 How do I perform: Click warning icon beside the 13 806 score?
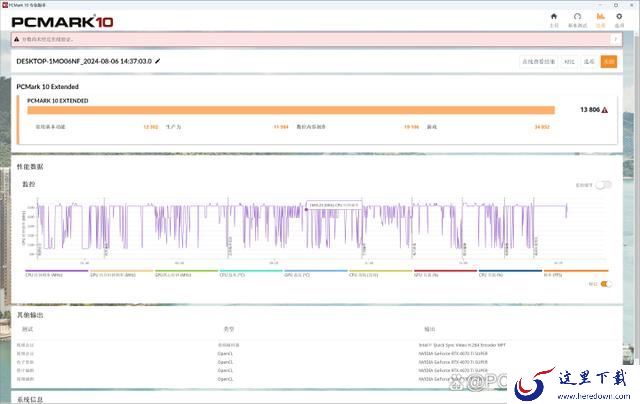604,110
